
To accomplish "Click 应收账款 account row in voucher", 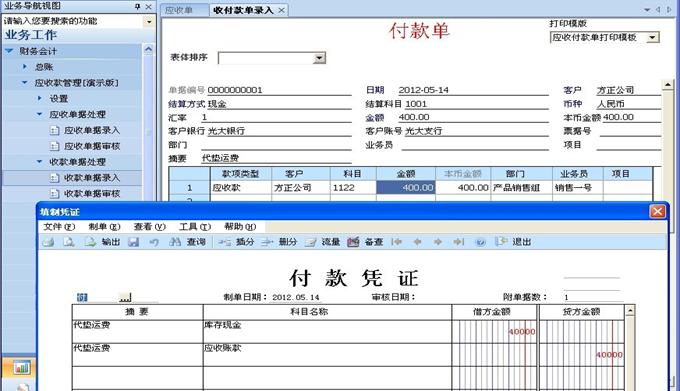I will point(327,355).
